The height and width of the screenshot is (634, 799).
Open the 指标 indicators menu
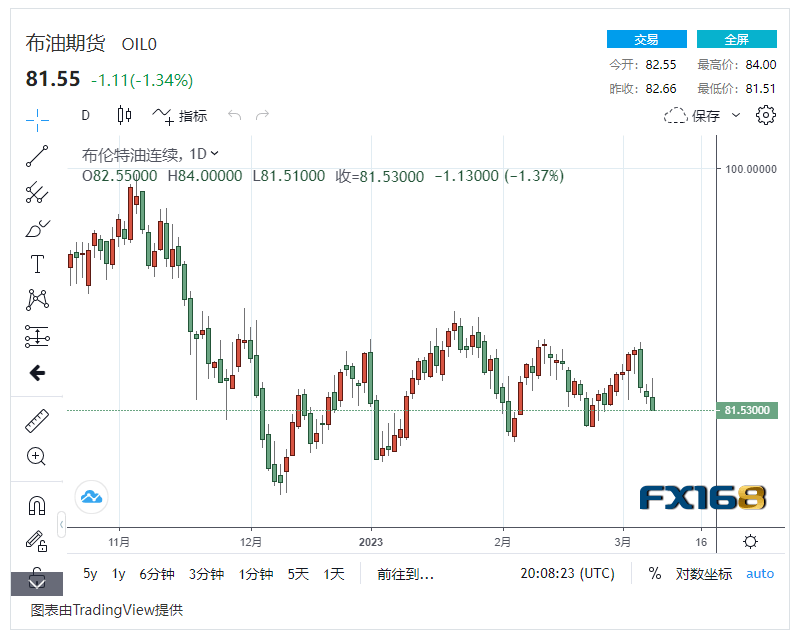point(180,115)
